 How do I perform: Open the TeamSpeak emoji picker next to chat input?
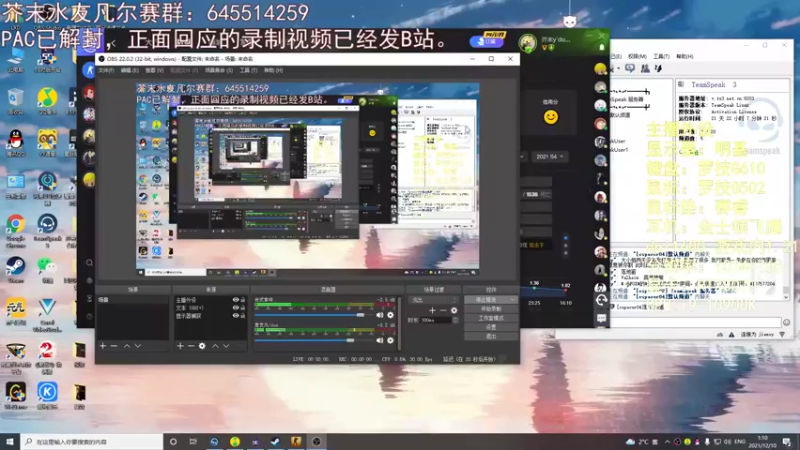point(787,322)
